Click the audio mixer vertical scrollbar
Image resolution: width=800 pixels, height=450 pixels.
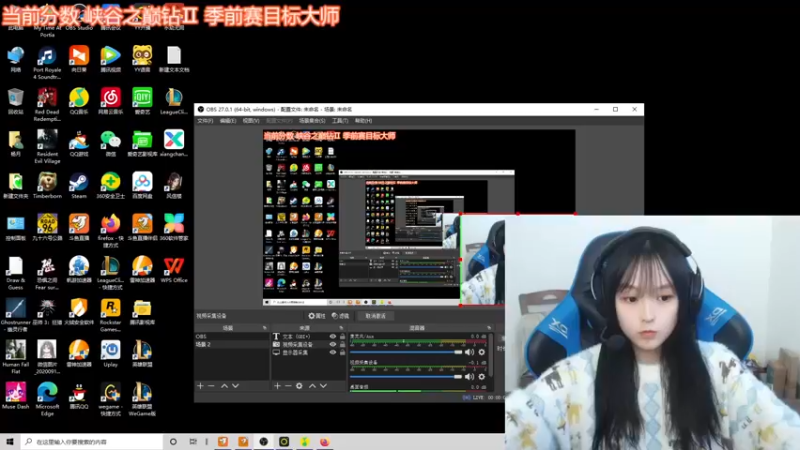click(x=491, y=356)
